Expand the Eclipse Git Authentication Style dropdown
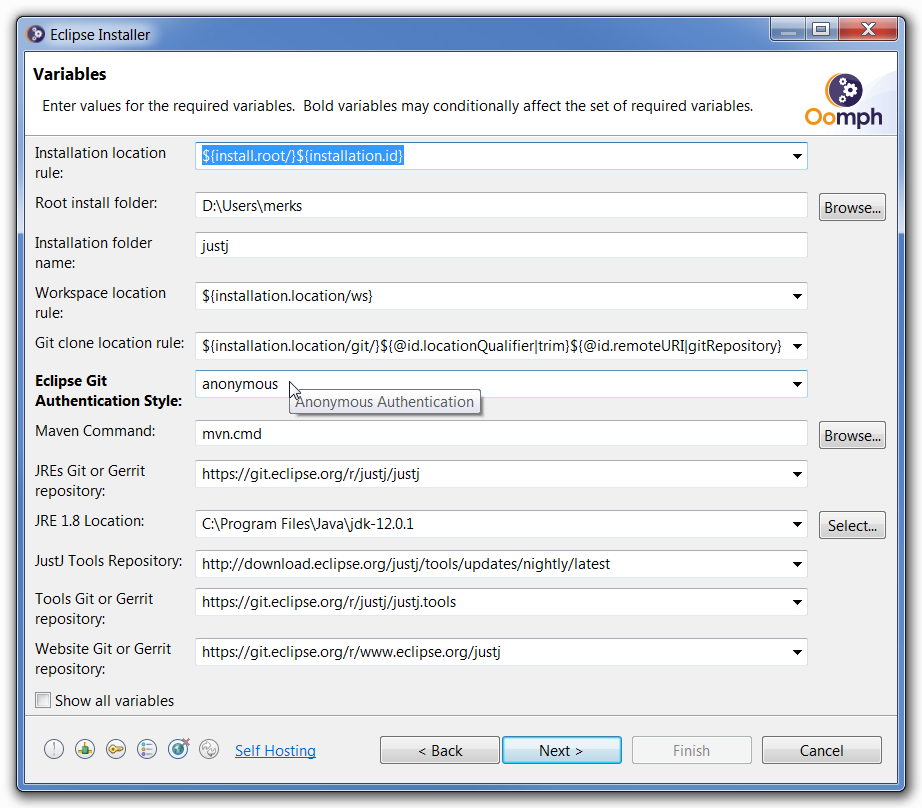The image size is (922, 808). coord(797,384)
